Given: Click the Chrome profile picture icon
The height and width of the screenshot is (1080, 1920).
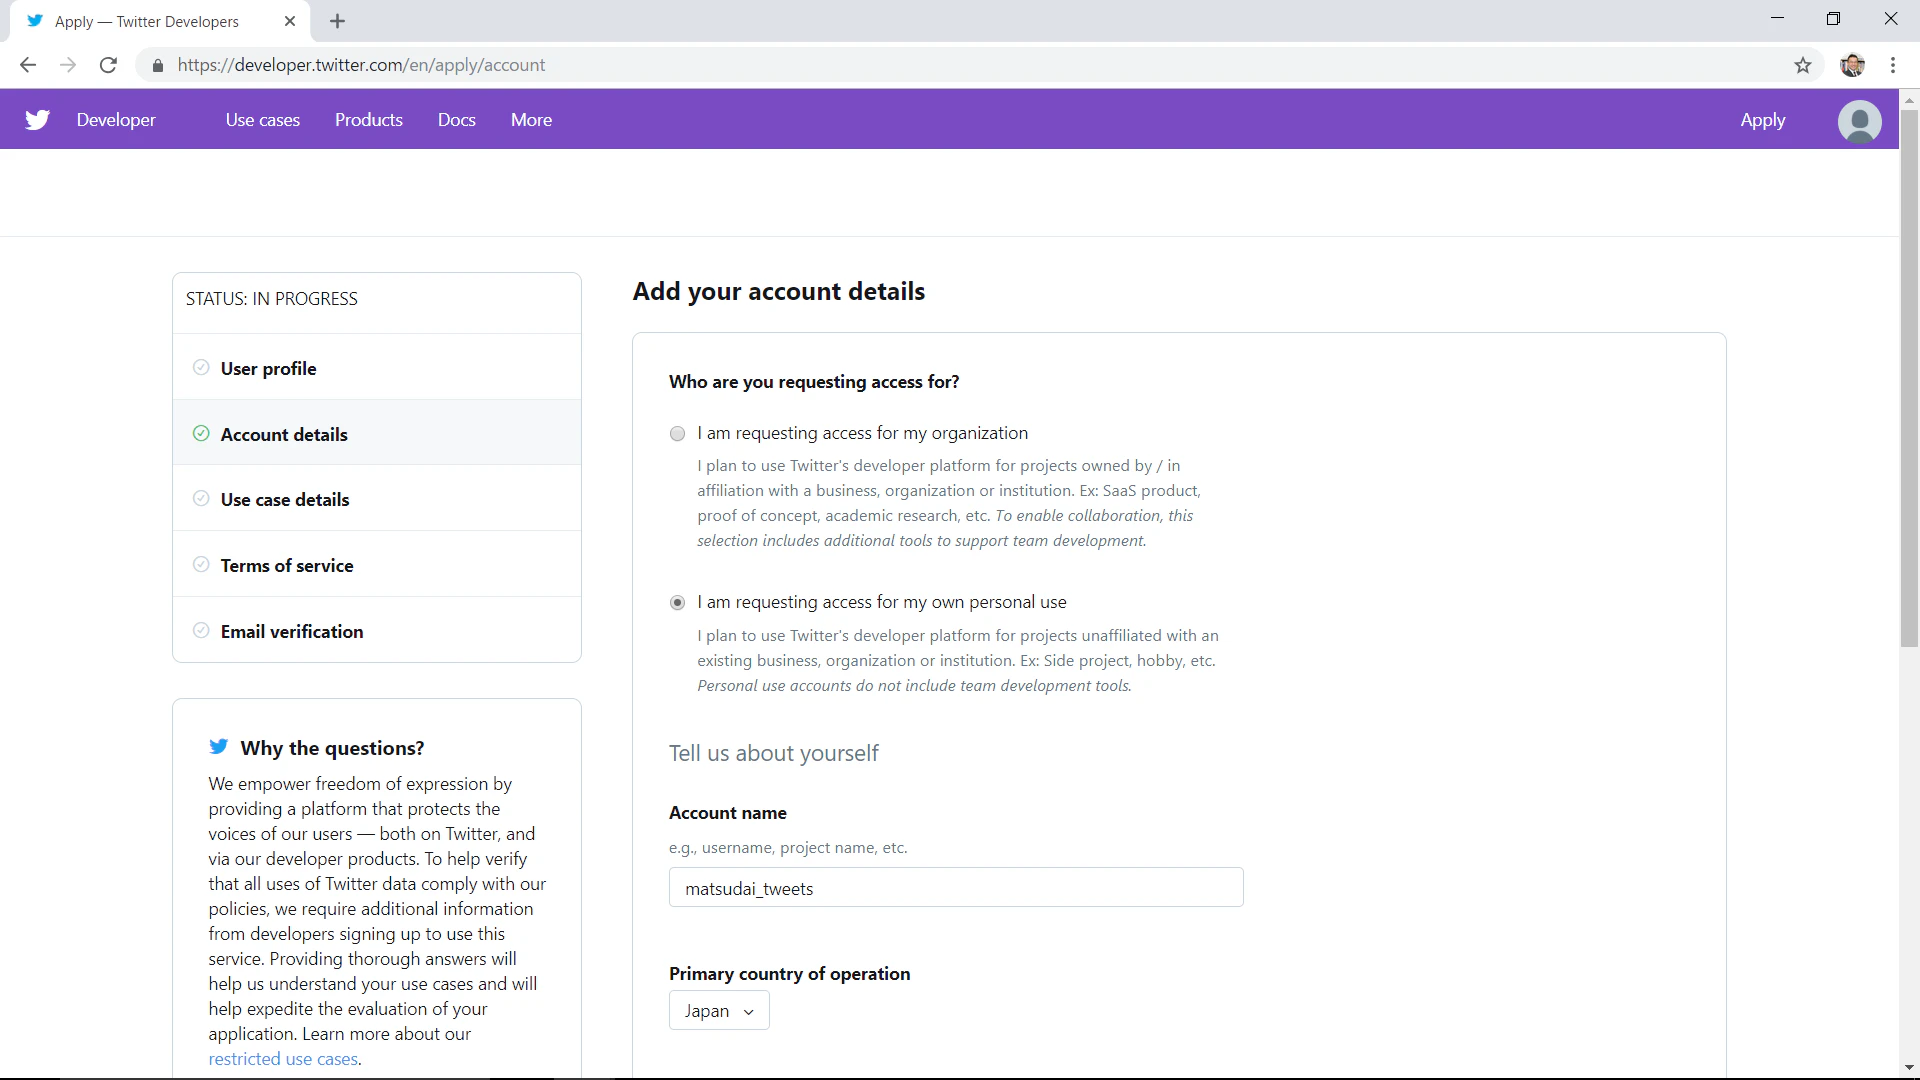Looking at the screenshot, I should [1852, 65].
